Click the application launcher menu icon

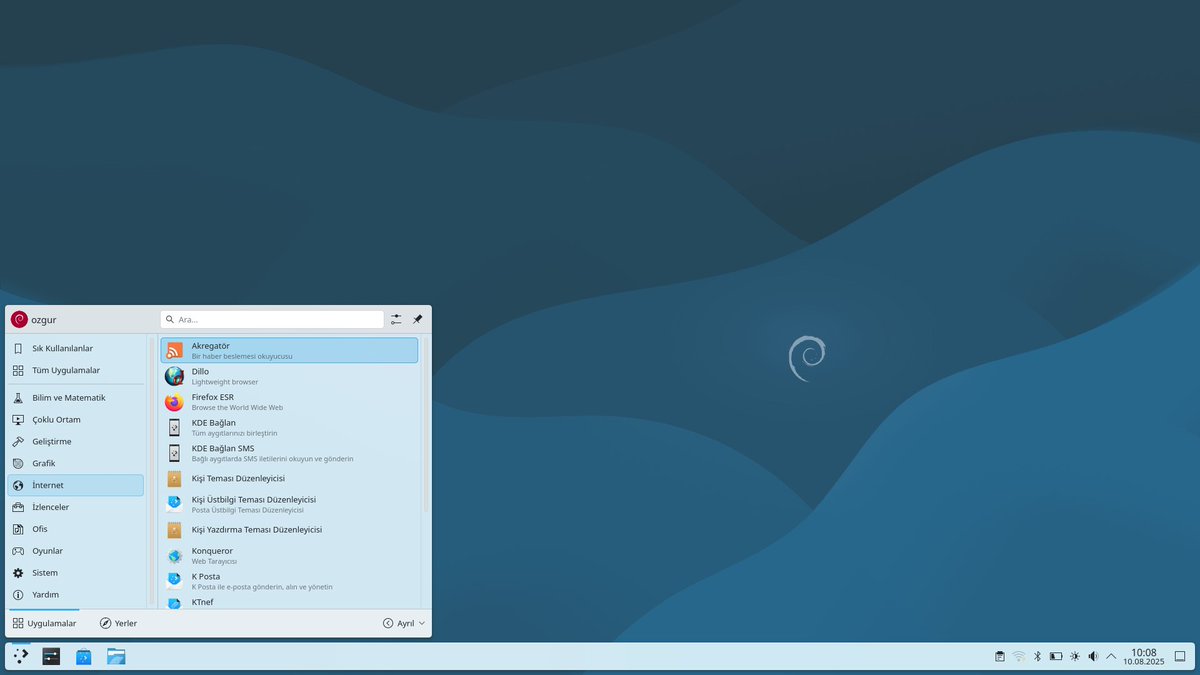pyautogui.click(x=20, y=656)
